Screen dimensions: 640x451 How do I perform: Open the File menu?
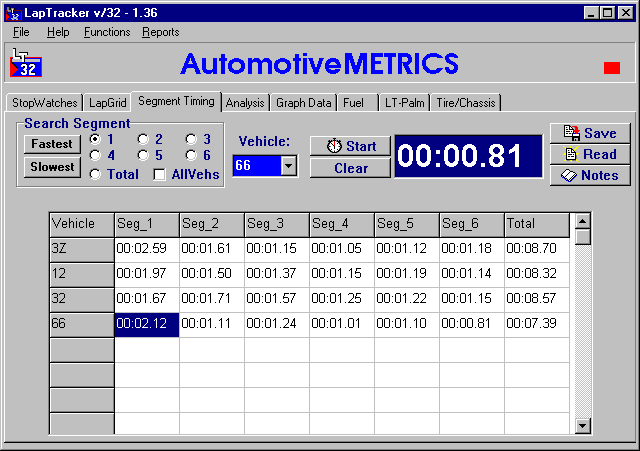(21, 32)
